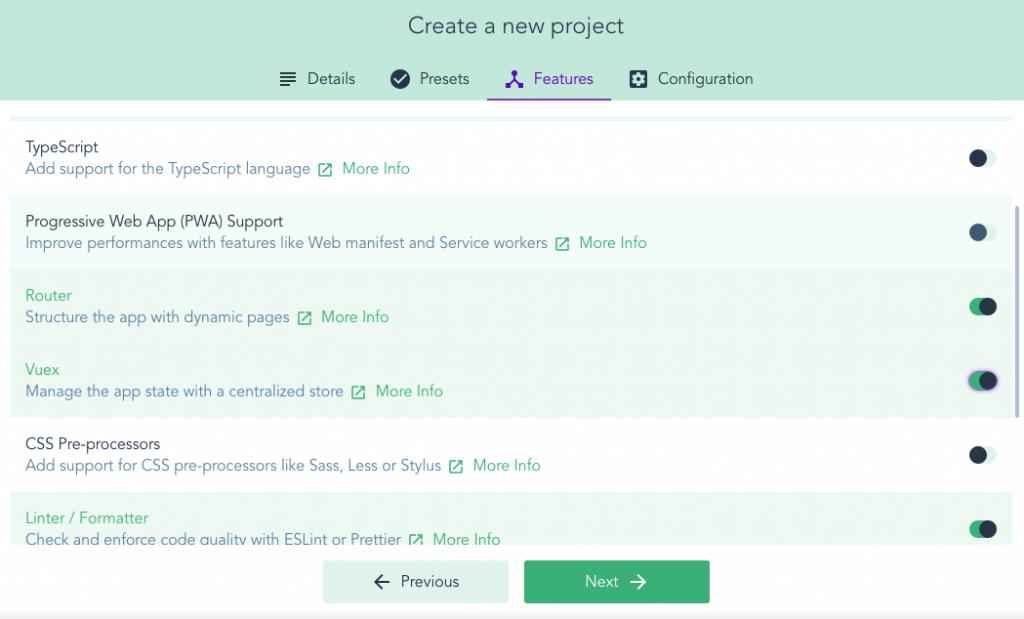Click the vertical scrollbar of features list
The height and width of the screenshot is (619, 1024).
tap(1017, 310)
